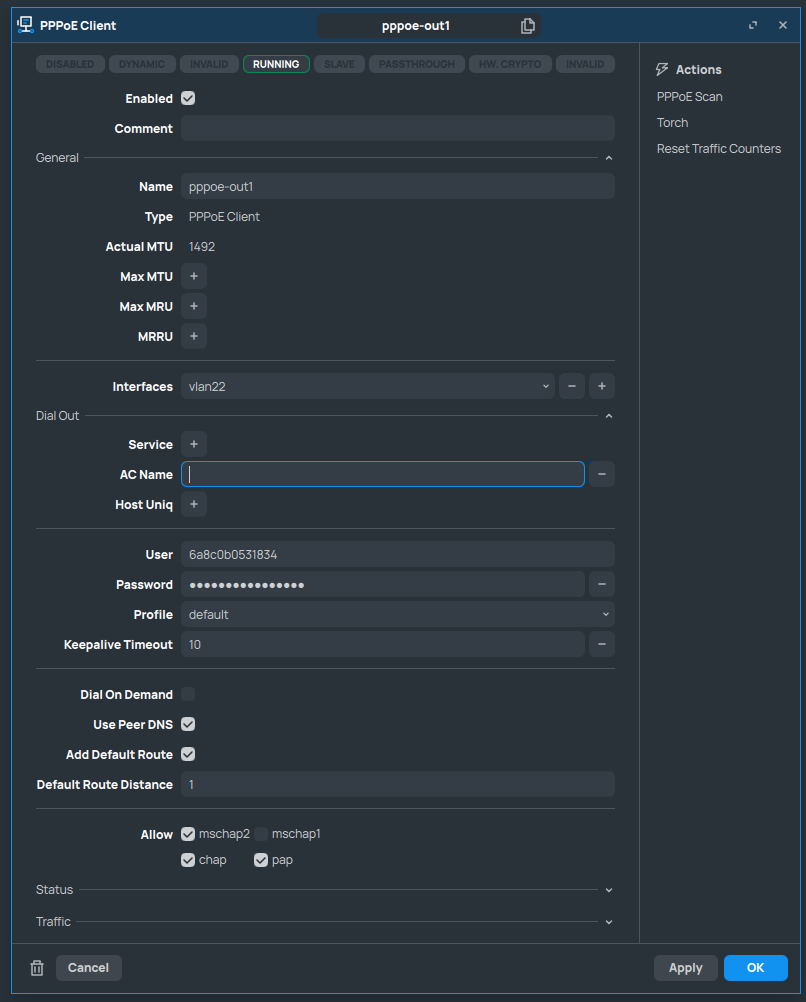Image resolution: width=806 pixels, height=1002 pixels.
Task: Collapse the General section
Action: [608, 158]
